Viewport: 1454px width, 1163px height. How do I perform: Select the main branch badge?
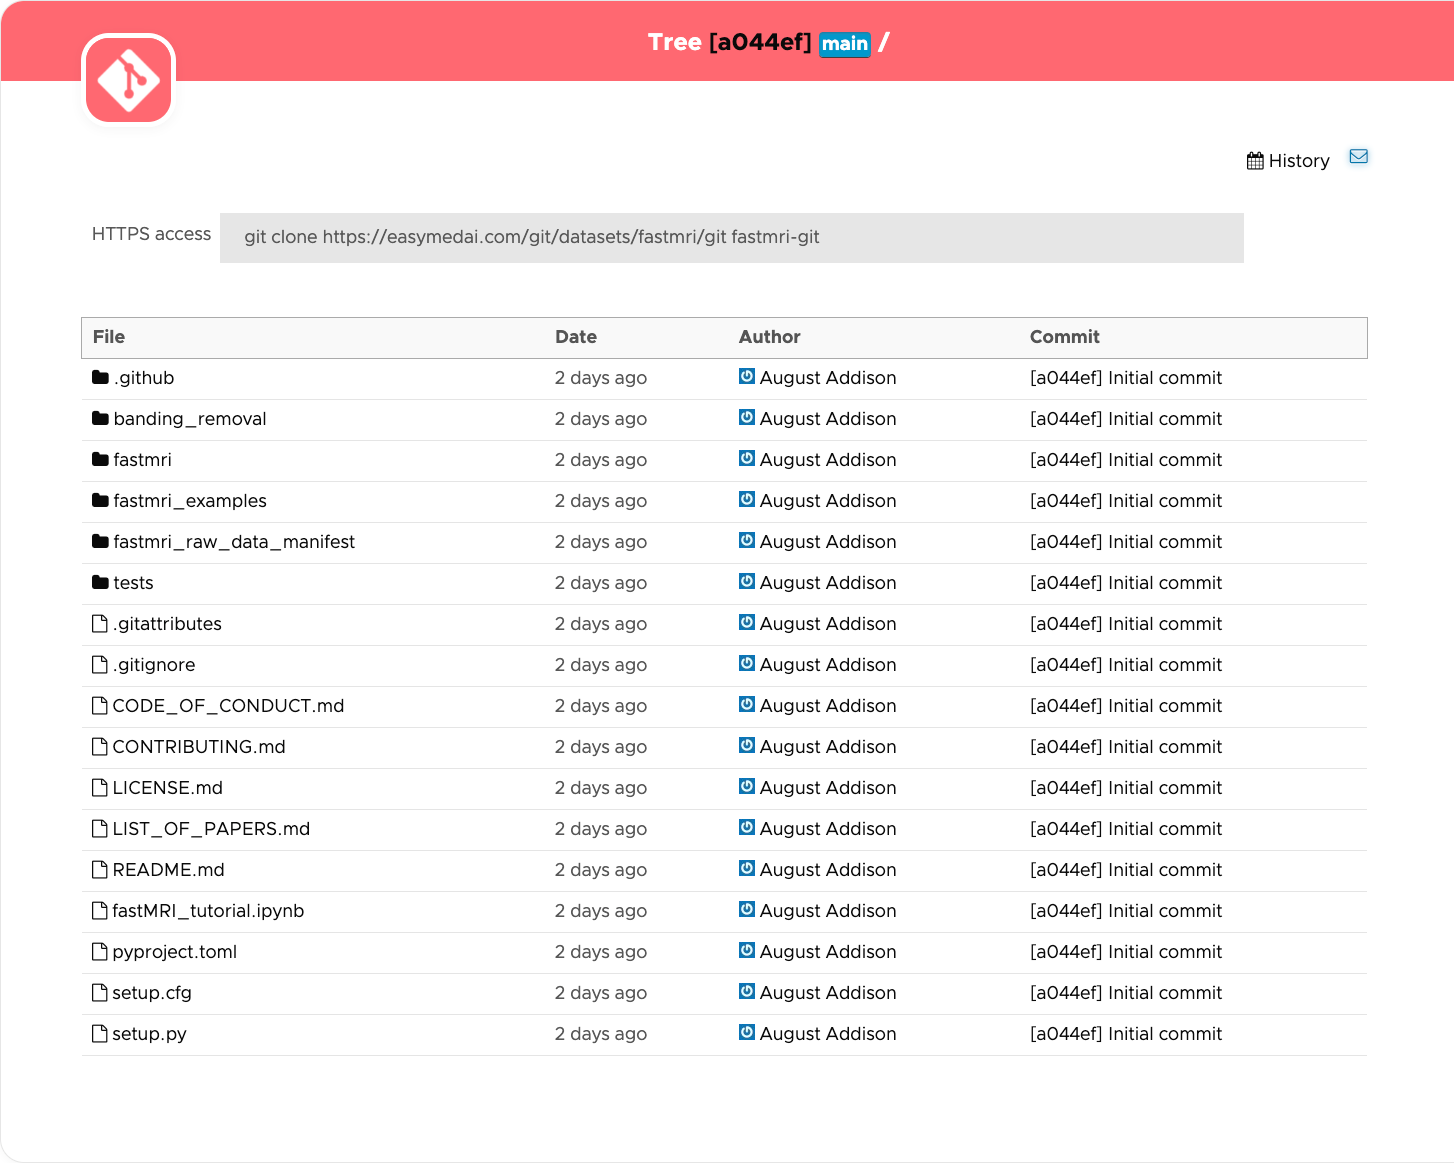845,44
